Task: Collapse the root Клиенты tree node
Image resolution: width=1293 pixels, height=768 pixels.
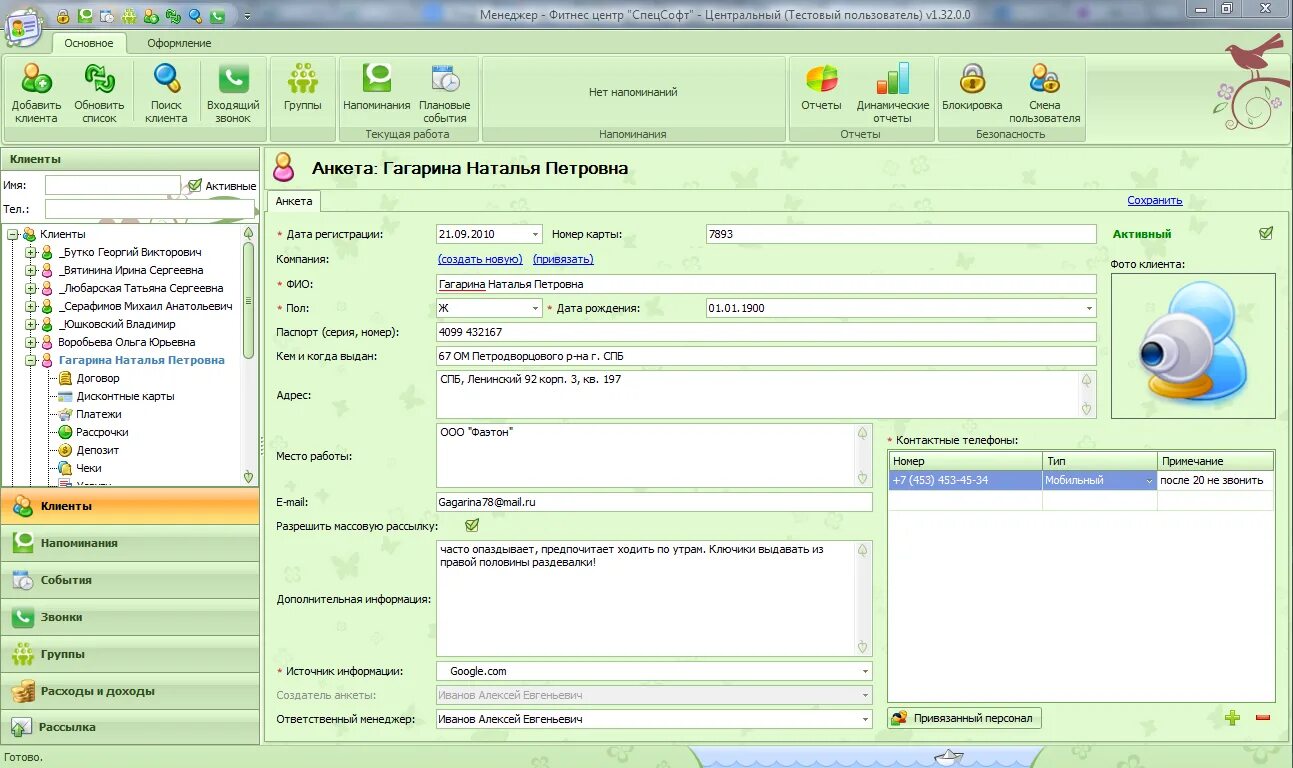Action: (13, 234)
